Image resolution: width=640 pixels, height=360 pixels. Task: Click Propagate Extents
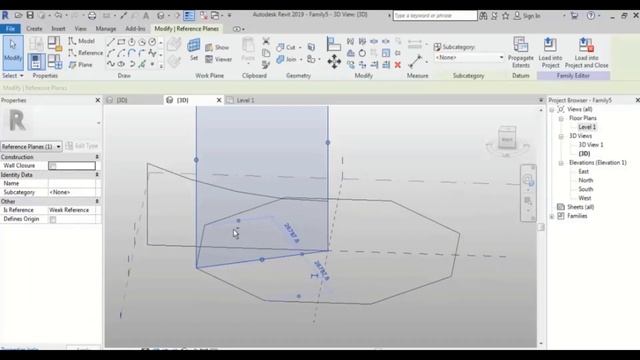pyautogui.click(x=520, y=53)
